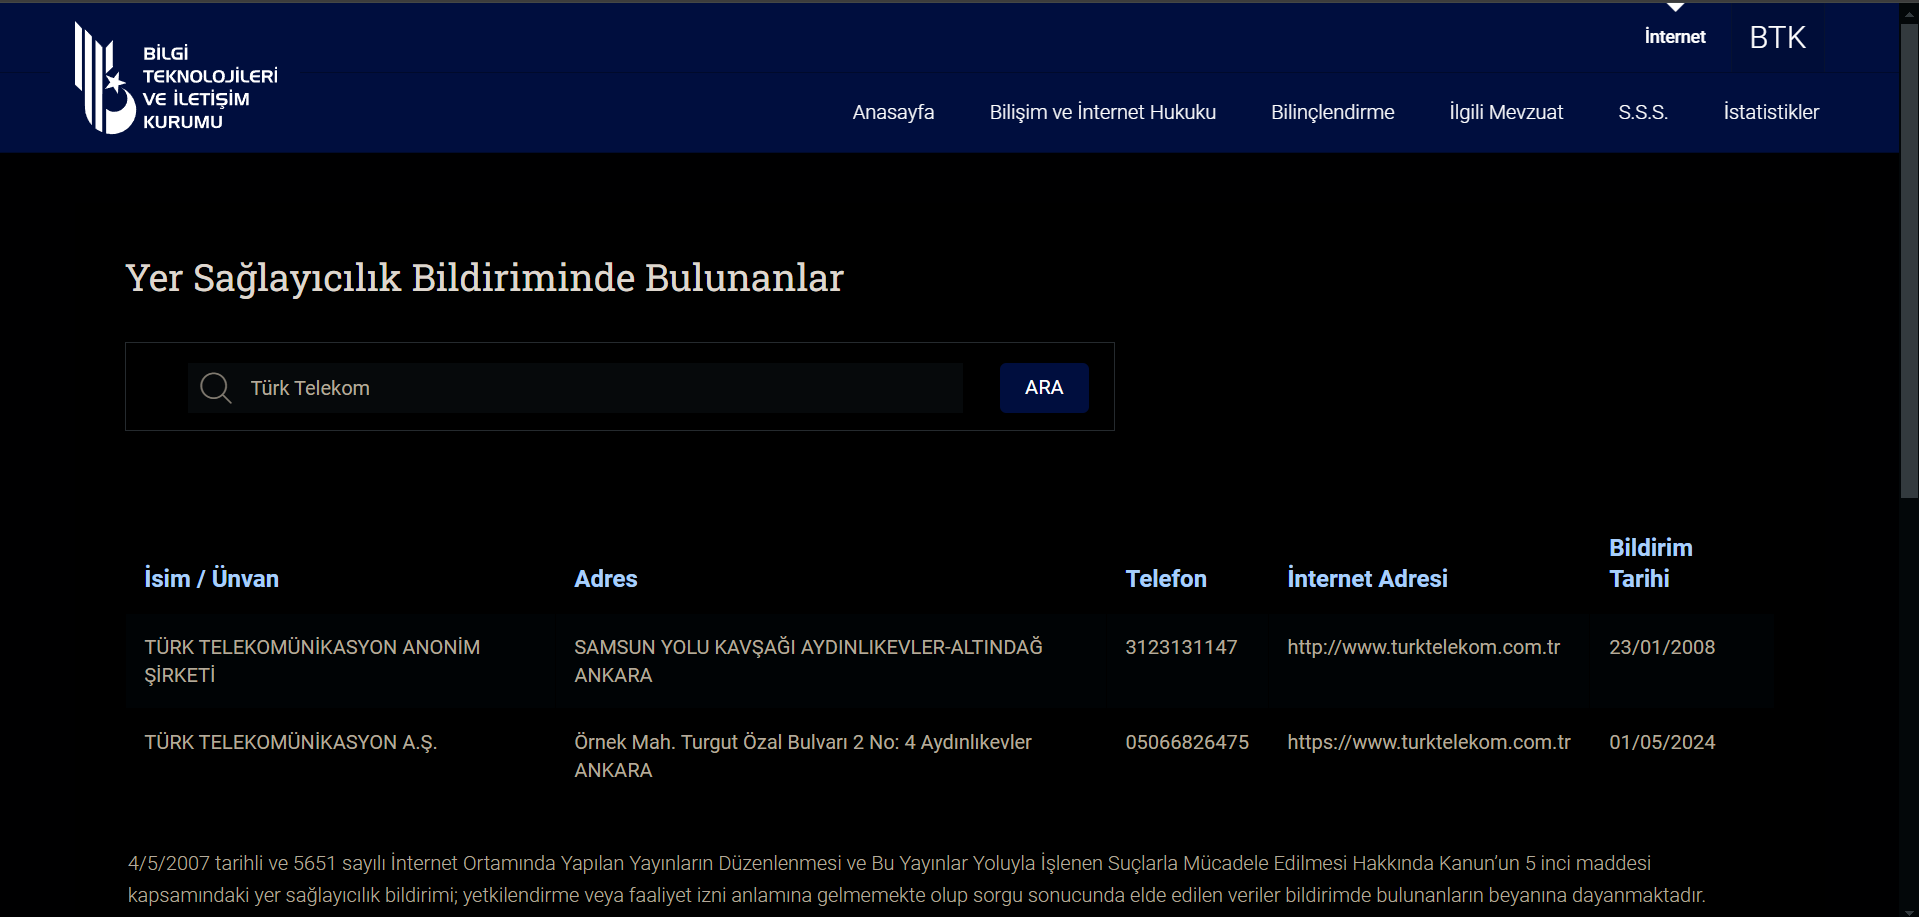
Task: Click the 5651 sayılı law notice paragraph
Action: tap(916, 879)
